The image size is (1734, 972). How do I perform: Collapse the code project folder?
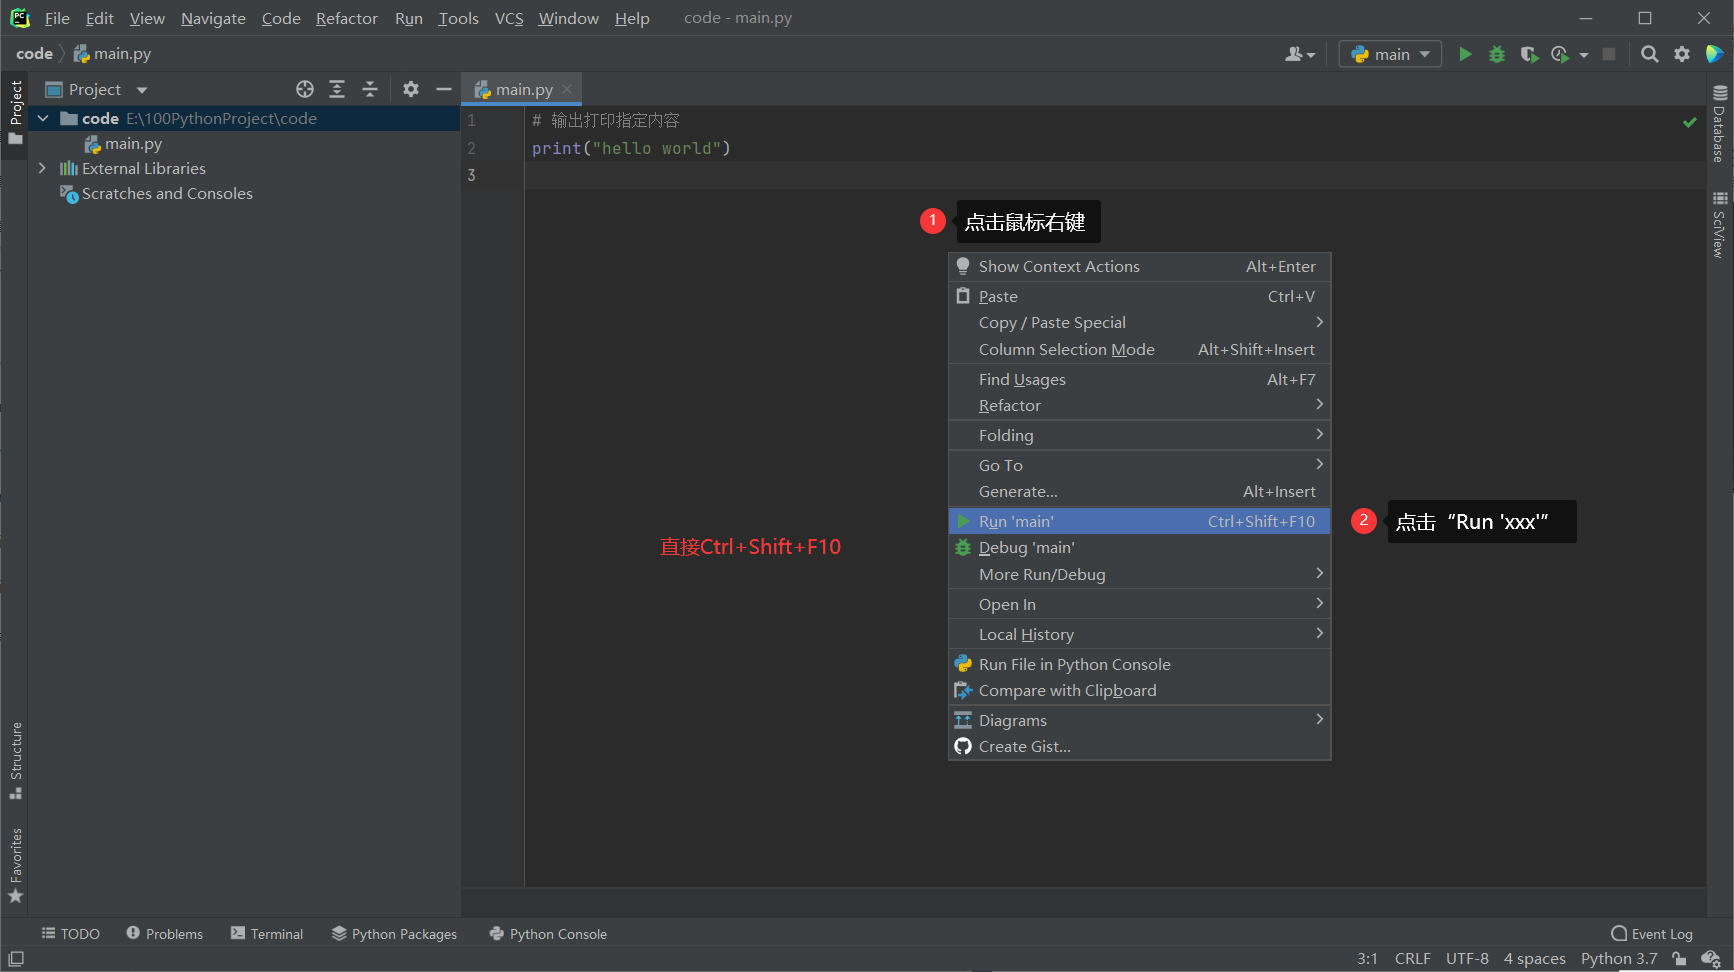click(43, 118)
